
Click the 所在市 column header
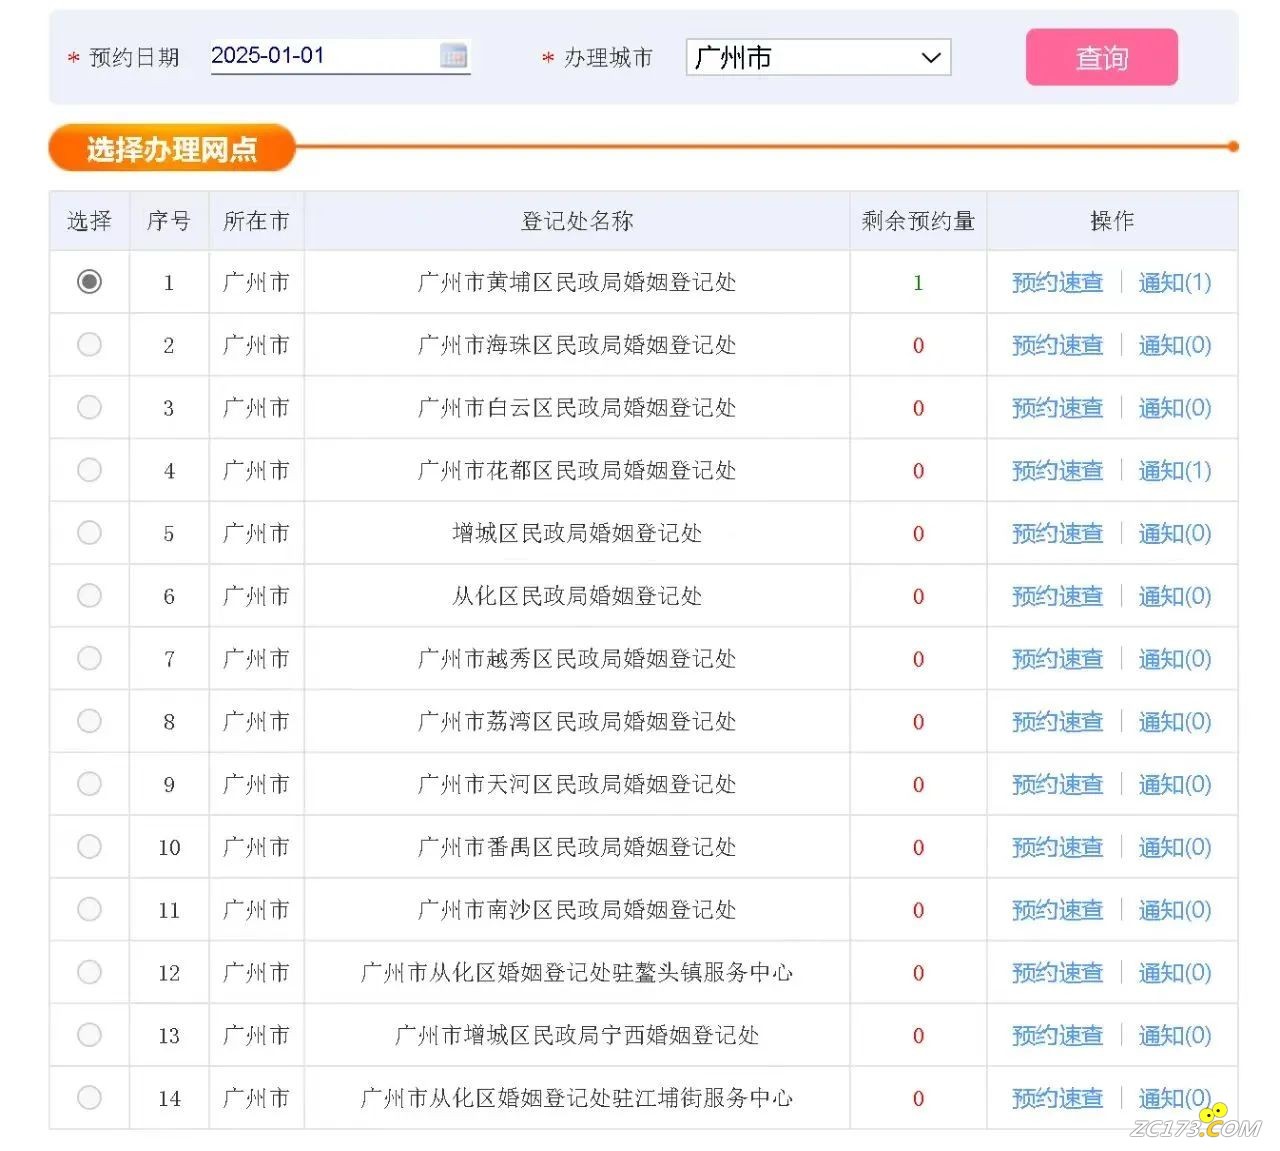pyautogui.click(x=256, y=221)
